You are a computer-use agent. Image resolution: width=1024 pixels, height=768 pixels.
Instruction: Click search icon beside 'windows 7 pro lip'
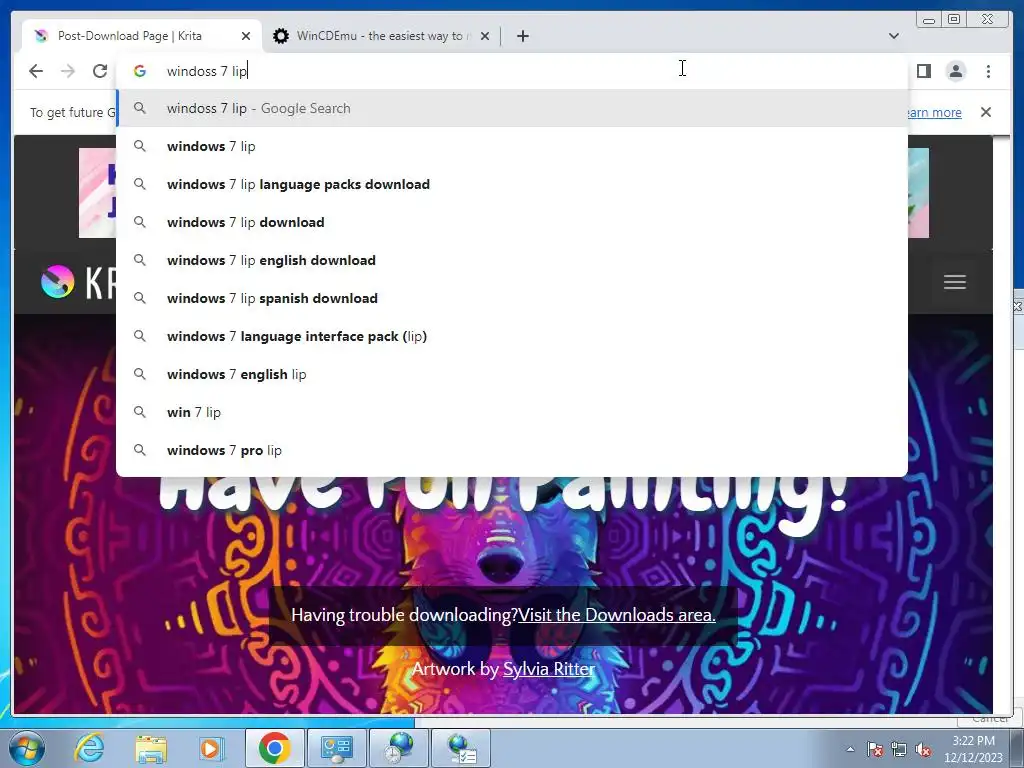(140, 450)
